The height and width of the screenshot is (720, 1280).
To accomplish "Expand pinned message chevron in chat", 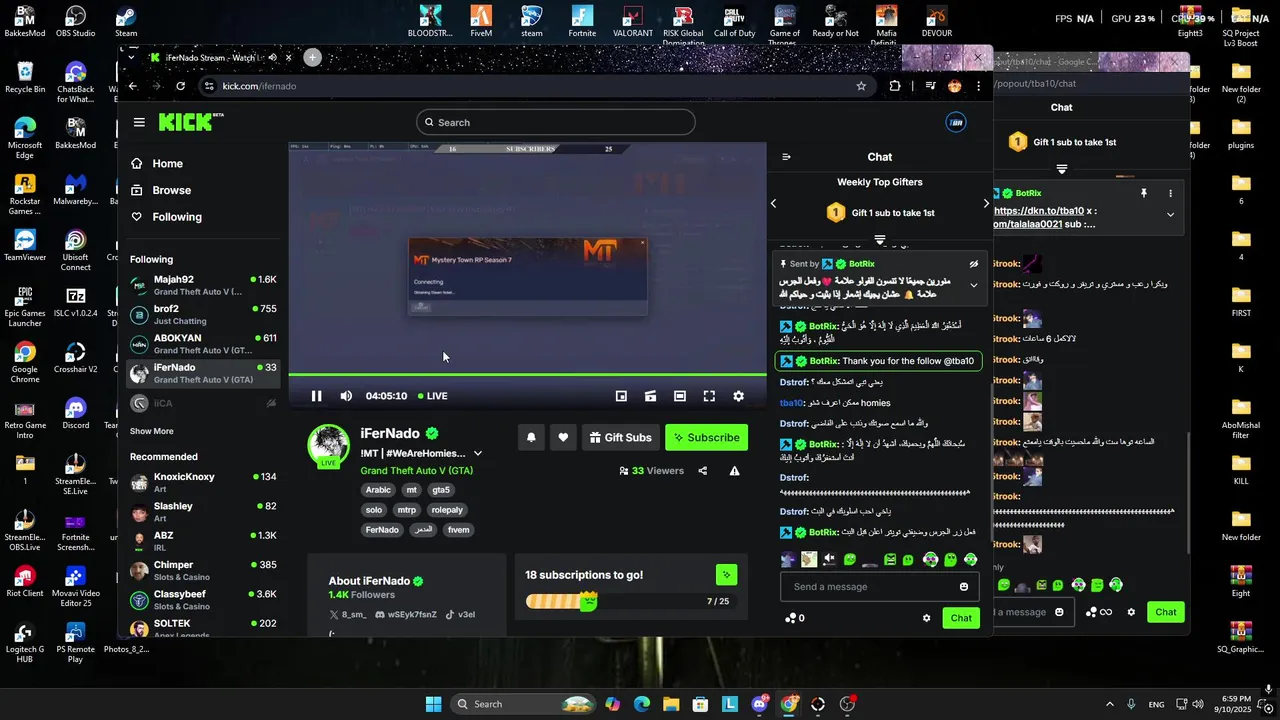I will 973,285.
